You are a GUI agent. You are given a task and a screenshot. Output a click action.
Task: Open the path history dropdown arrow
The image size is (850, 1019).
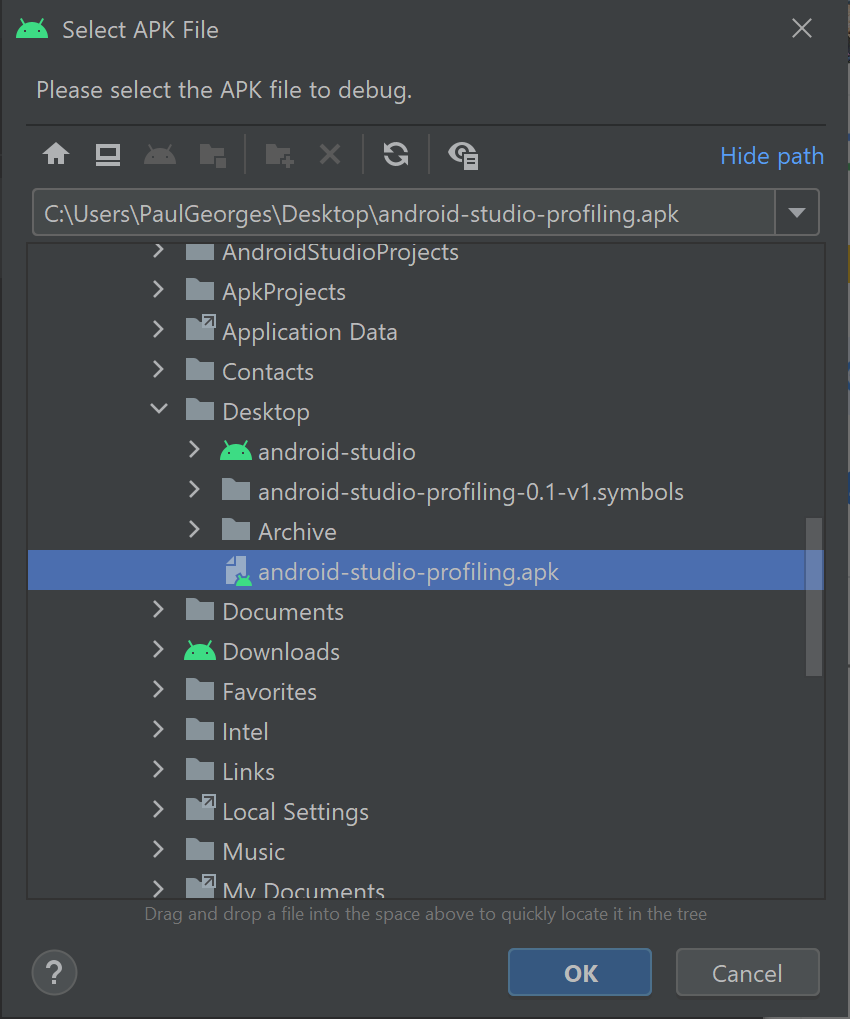click(x=797, y=213)
